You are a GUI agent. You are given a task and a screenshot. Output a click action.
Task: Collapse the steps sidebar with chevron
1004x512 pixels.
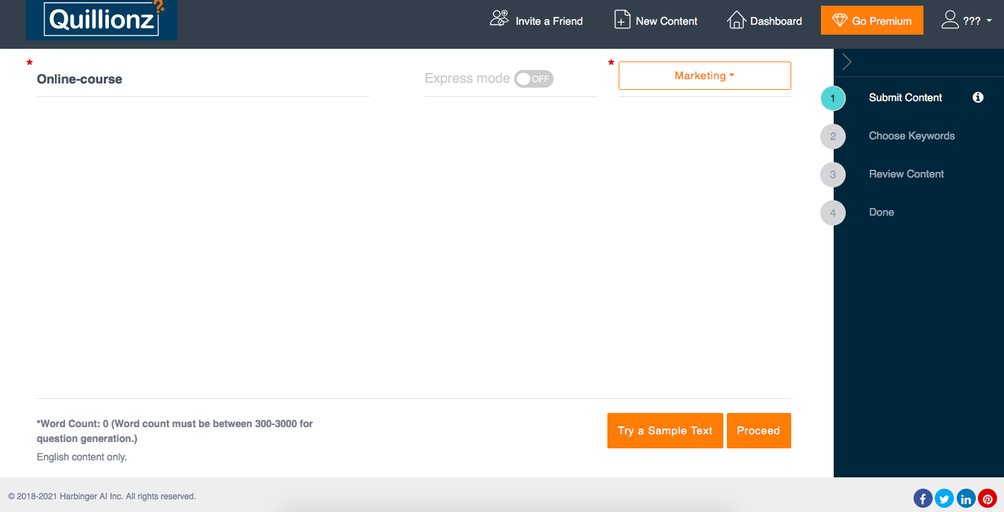click(847, 62)
